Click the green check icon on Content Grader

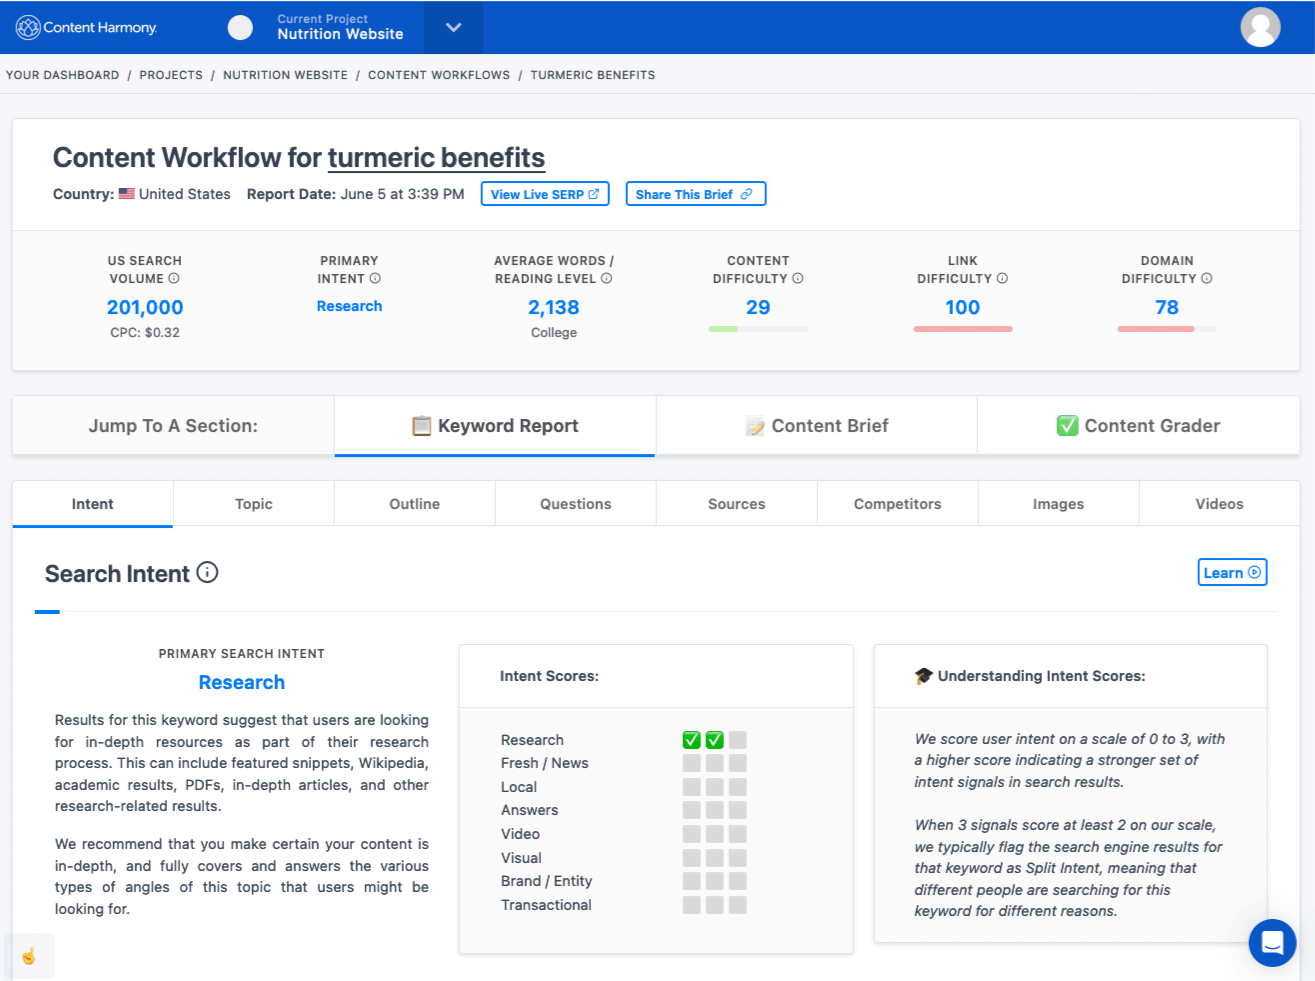[x=1066, y=424]
